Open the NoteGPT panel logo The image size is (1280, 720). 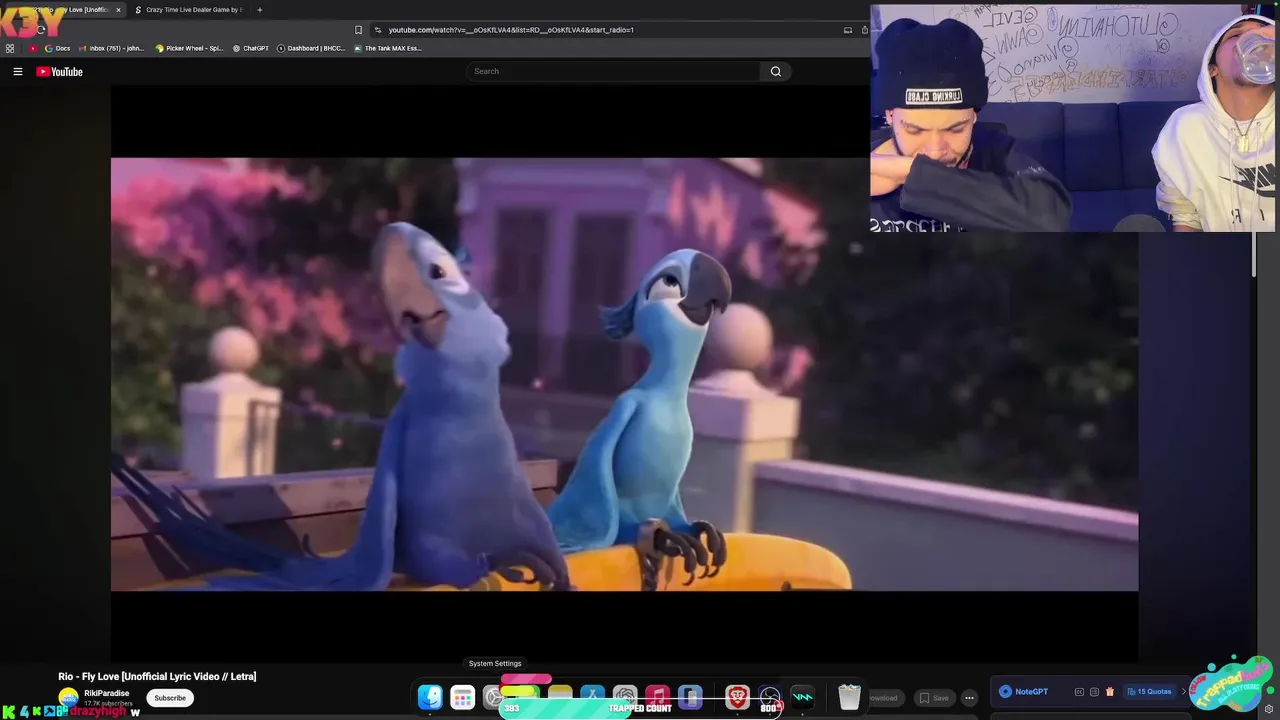point(1023,692)
